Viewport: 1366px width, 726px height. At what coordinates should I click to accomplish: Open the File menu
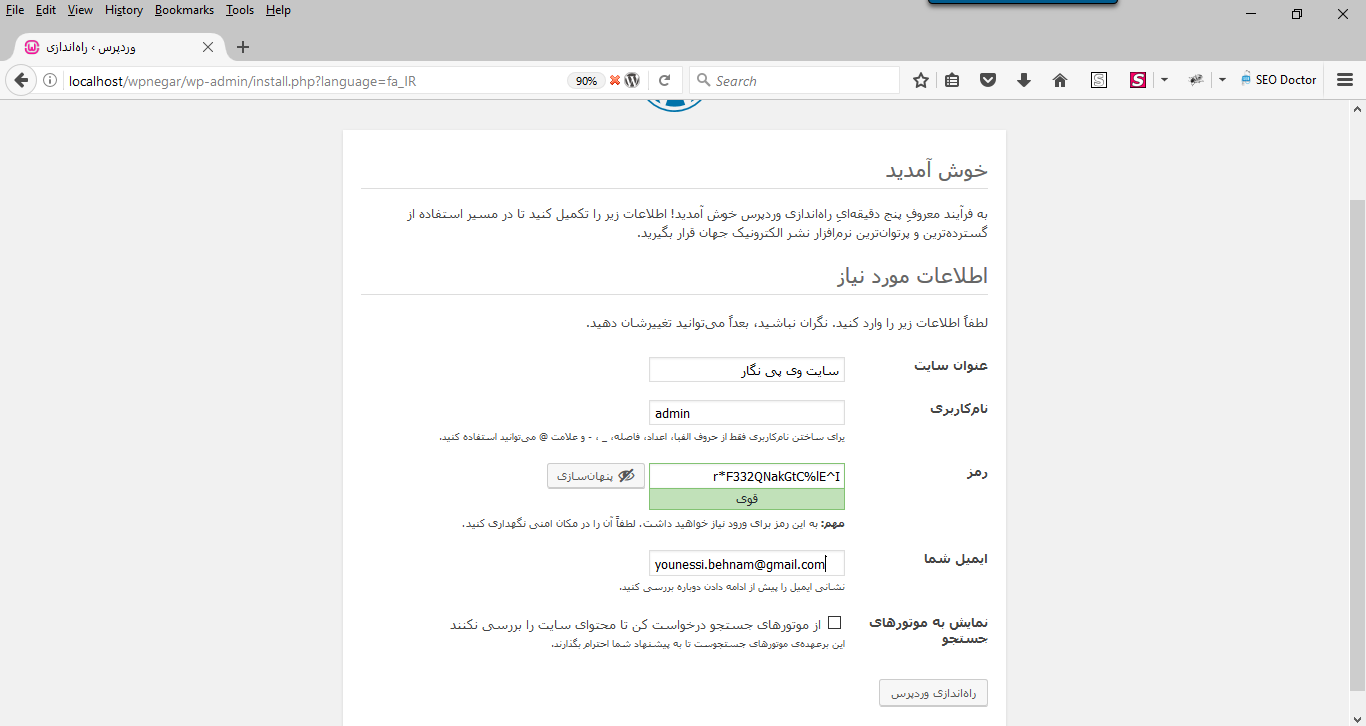(x=15, y=10)
